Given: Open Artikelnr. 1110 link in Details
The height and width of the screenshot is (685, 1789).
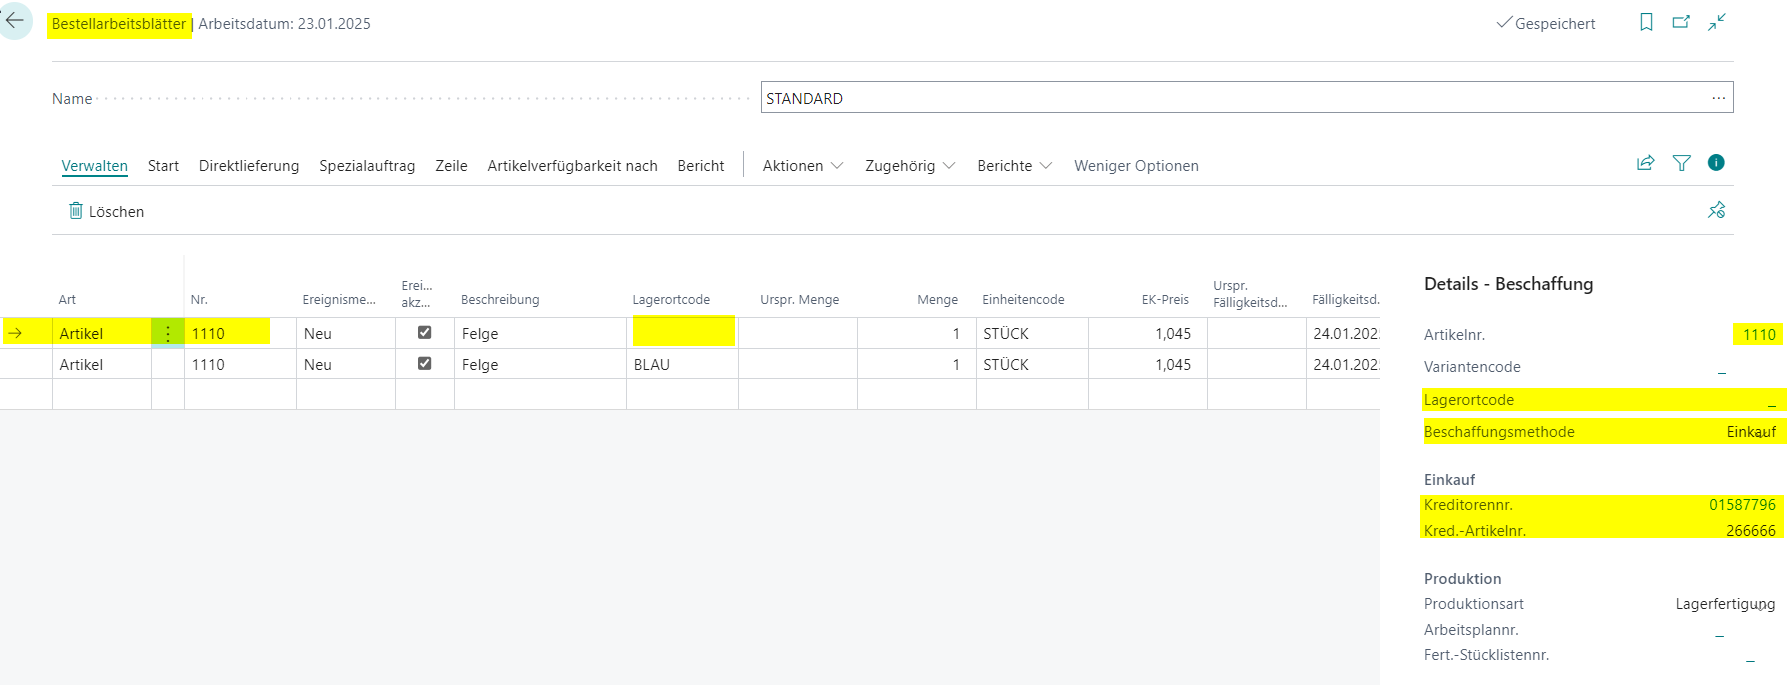Looking at the screenshot, I should point(1759,335).
